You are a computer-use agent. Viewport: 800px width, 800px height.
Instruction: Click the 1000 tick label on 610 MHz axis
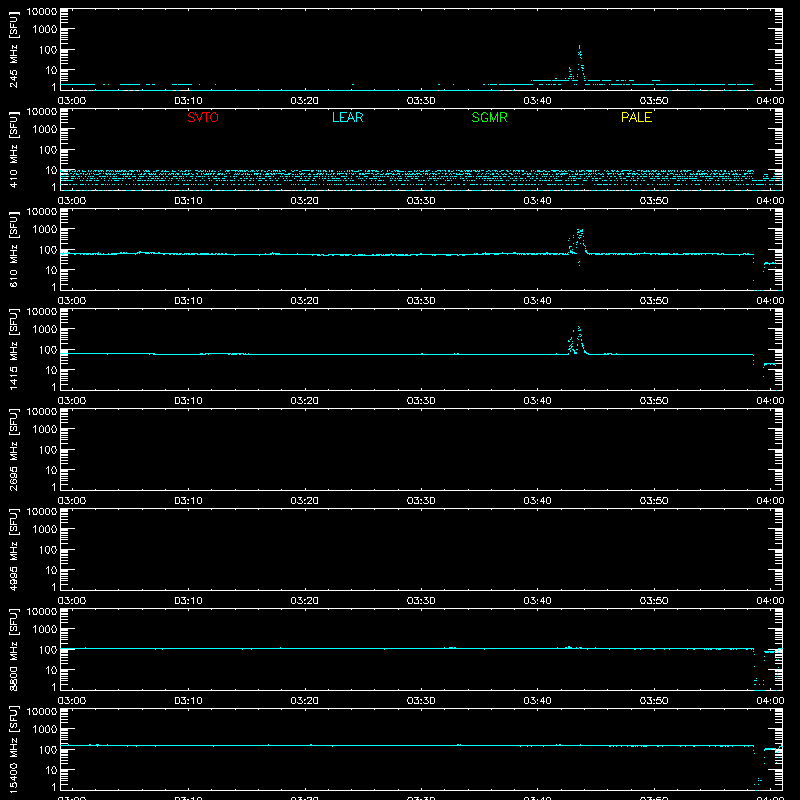click(x=45, y=230)
